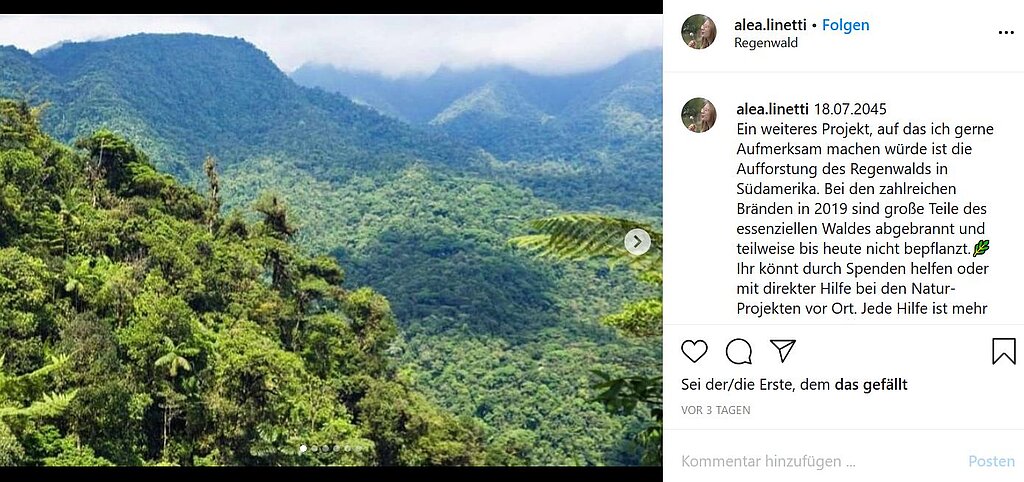
Task: Click the 'VOR 3 TAGEN' timestamp
Action: point(716,410)
